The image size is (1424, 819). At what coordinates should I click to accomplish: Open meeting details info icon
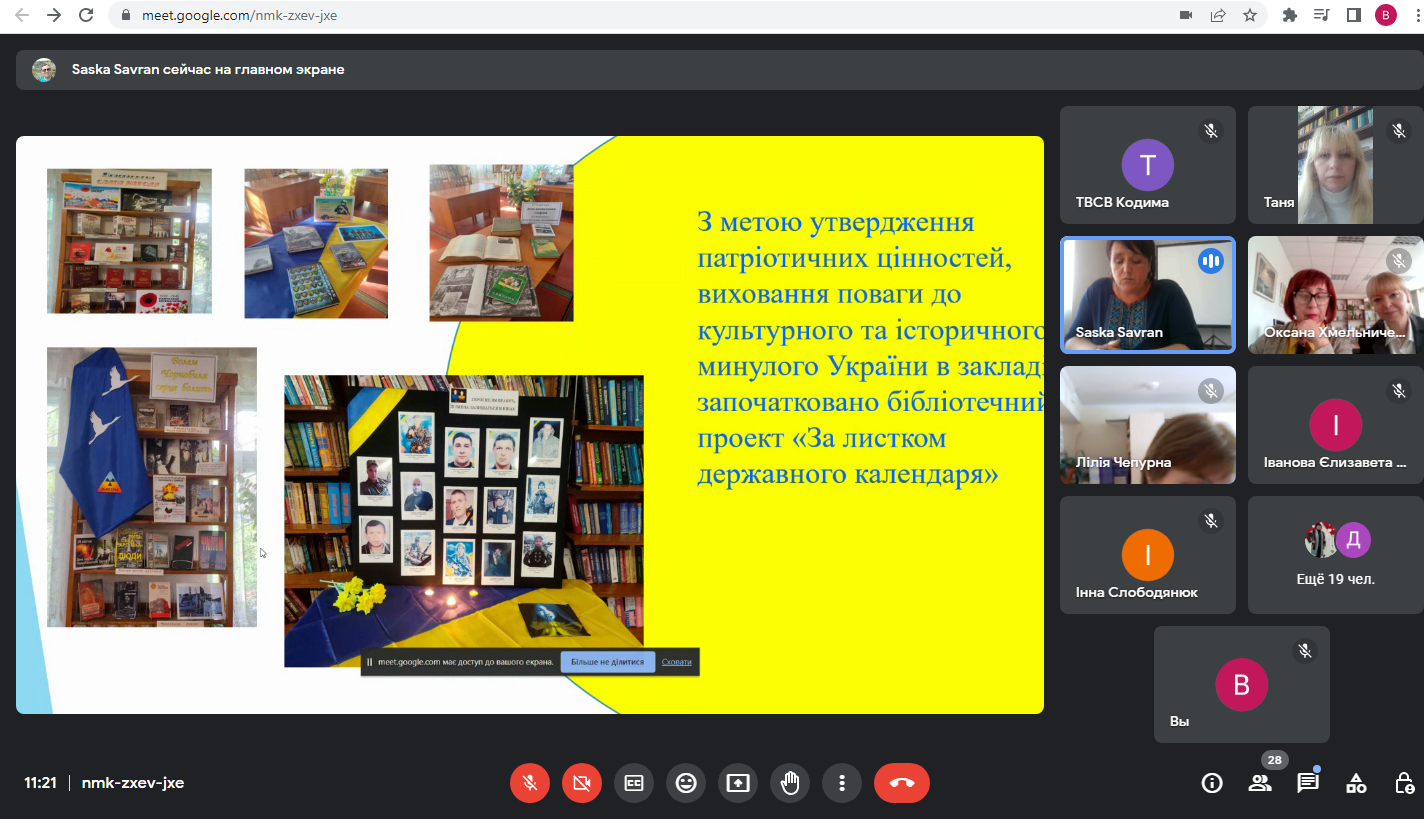click(x=1212, y=783)
